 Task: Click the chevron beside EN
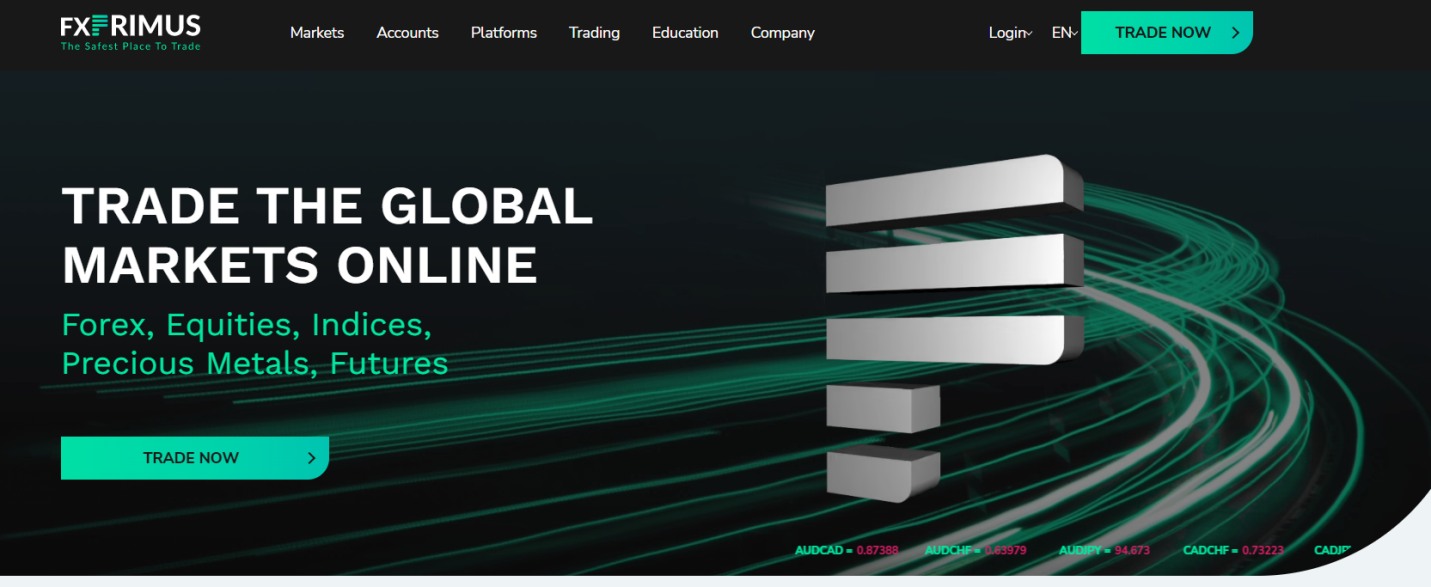click(1077, 33)
